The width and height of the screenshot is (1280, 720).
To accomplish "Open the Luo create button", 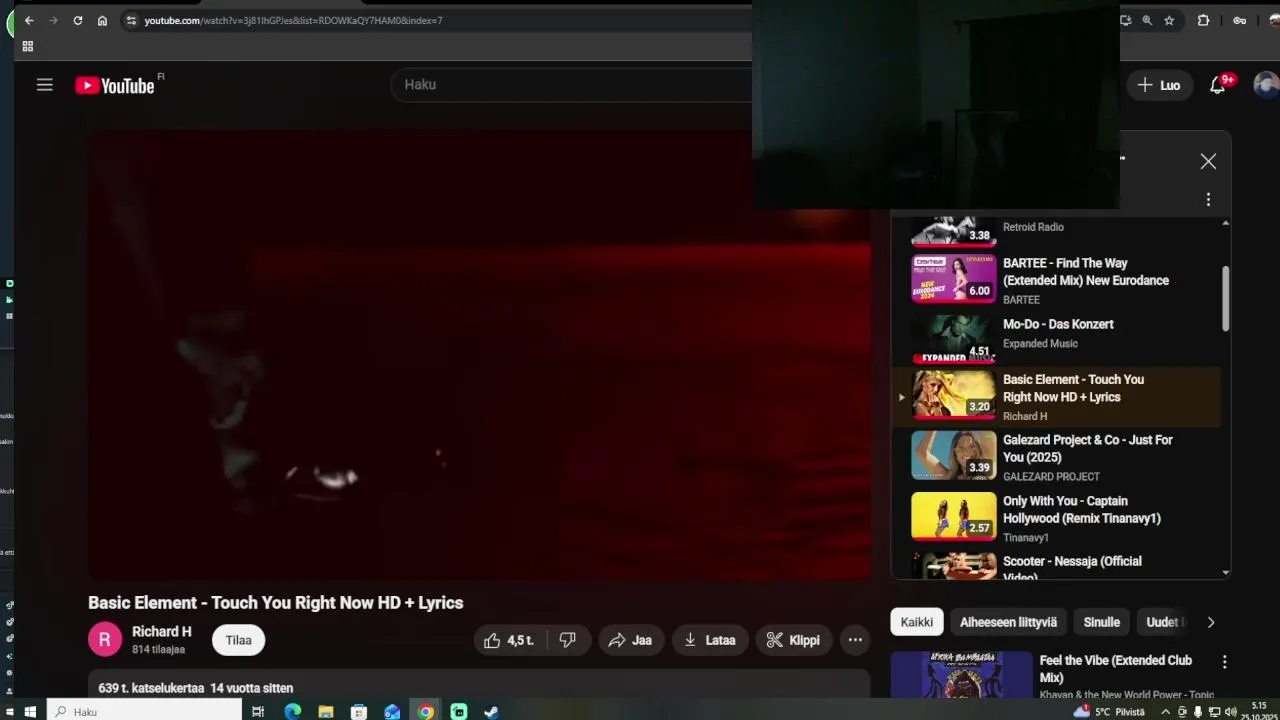I will pyautogui.click(x=1159, y=85).
